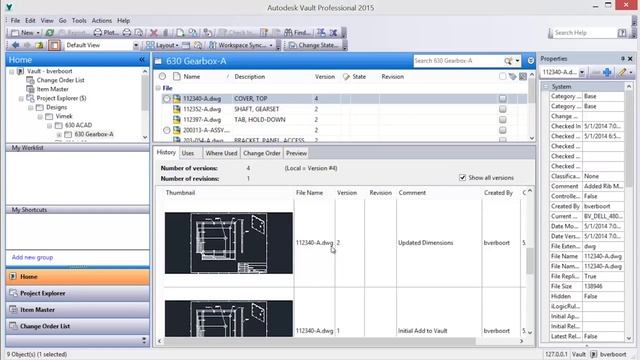This screenshot has width=640, height=360.
Task: Toggle checkbox for 200313-A-ASSY row
Action: 502,130
